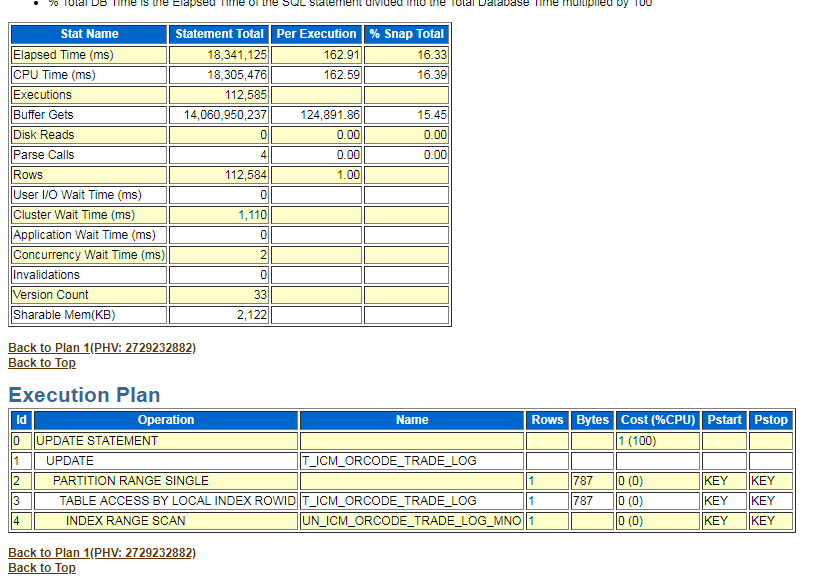Click the Statement Total column header
Viewport: 827px width, 578px height.
pos(219,34)
